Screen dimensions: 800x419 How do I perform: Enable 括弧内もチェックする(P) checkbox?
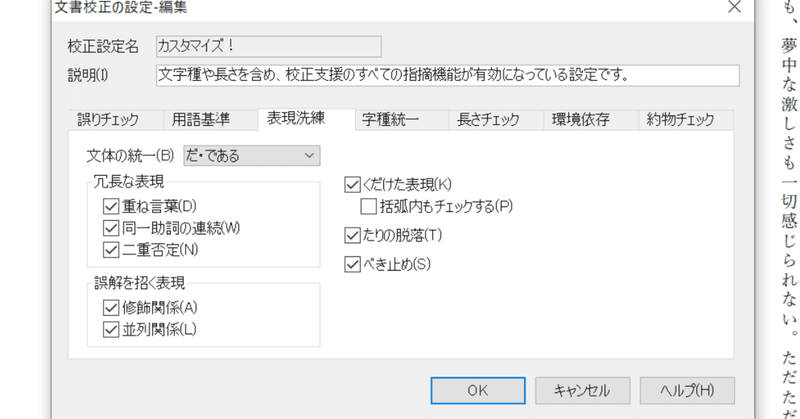368,207
